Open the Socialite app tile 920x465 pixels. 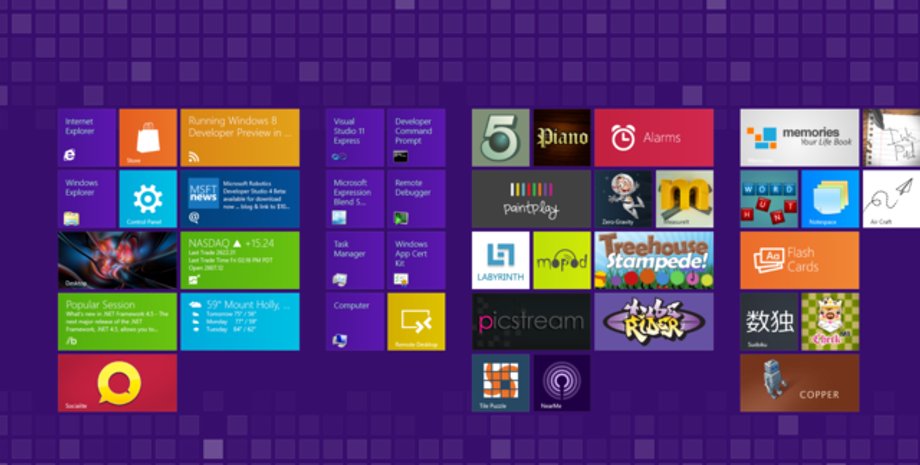117,382
